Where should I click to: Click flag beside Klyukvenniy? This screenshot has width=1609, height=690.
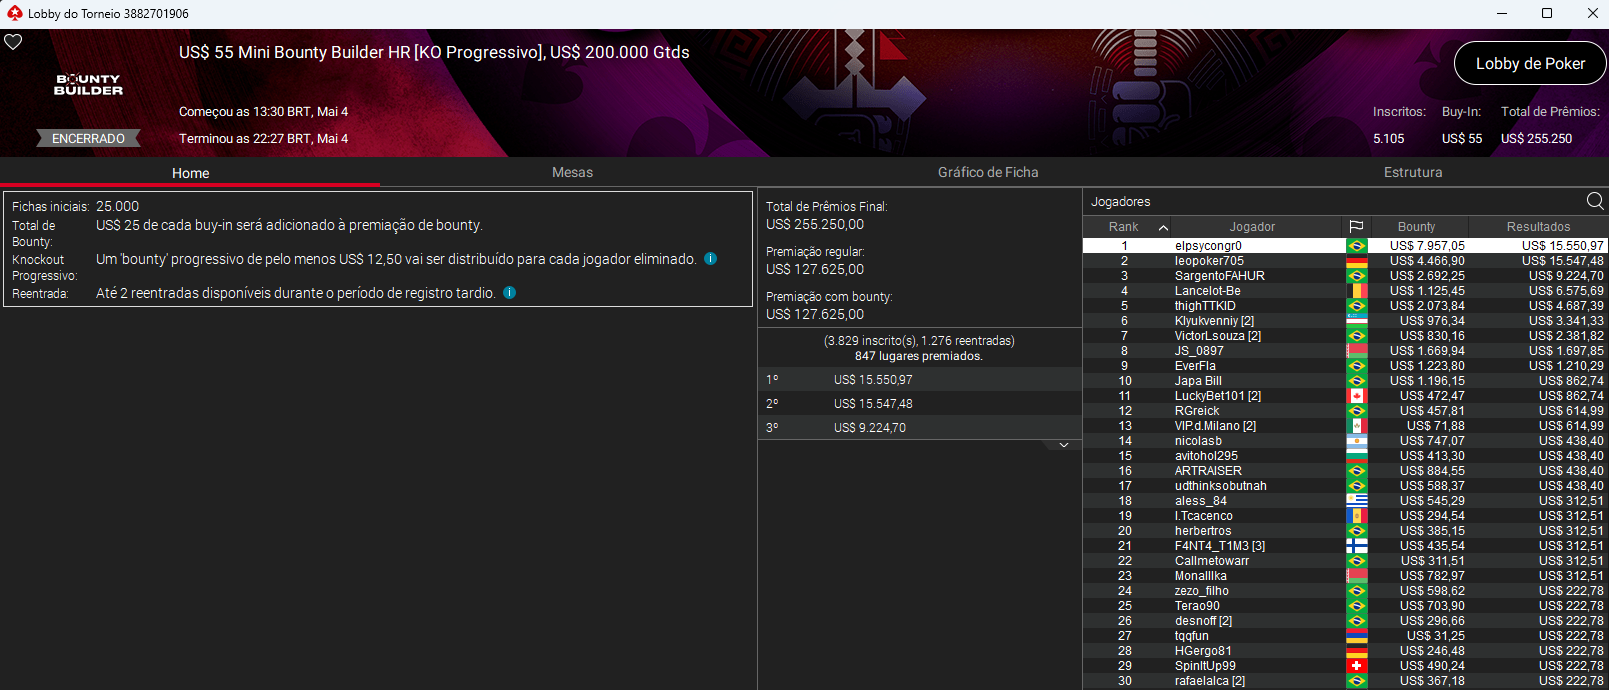[x=1357, y=321]
